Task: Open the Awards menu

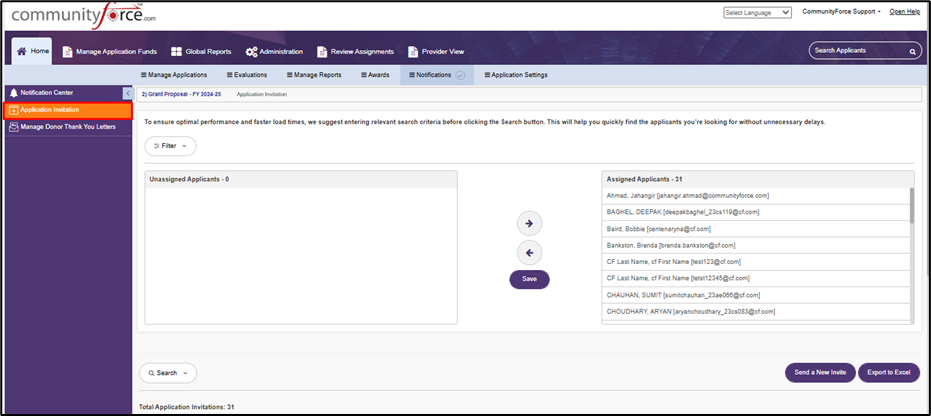Action: click(375, 75)
